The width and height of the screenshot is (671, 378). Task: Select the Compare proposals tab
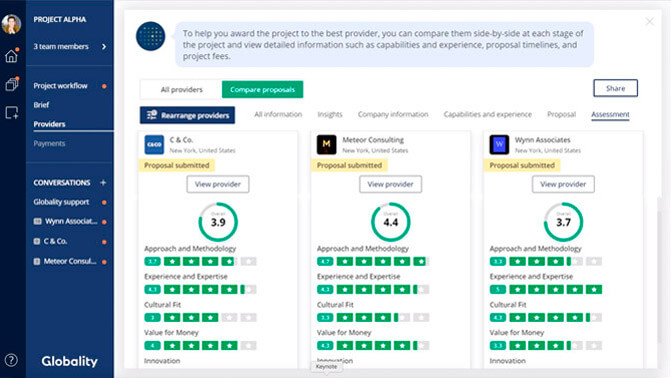(262, 89)
